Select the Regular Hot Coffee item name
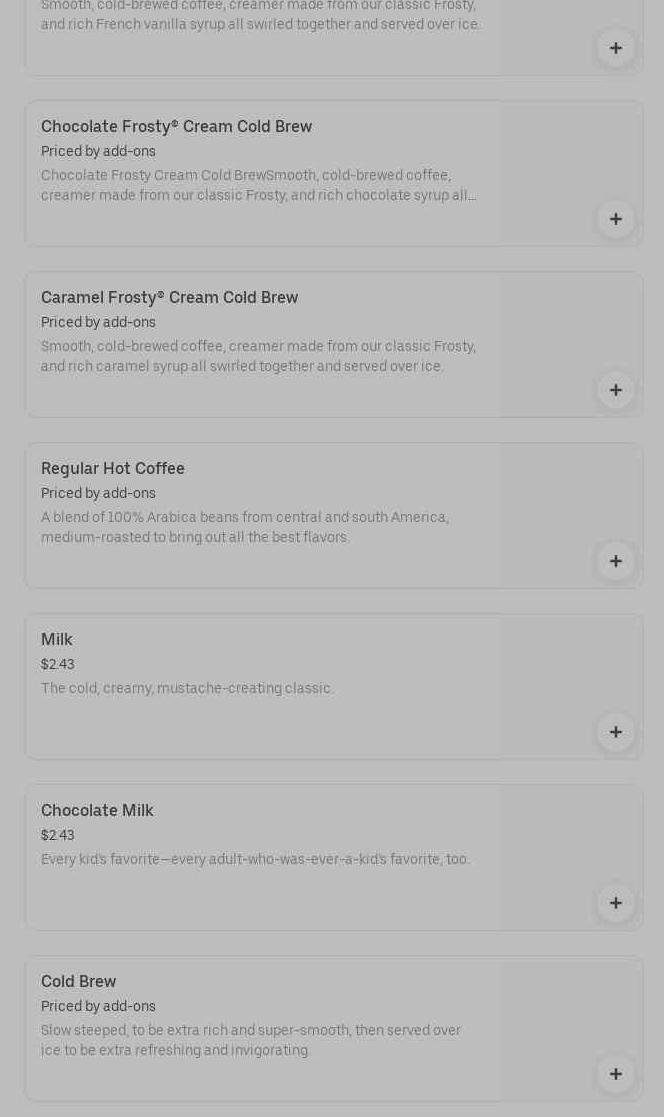Image resolution: width=664 pixels, height=1117 pixels. 113,469
